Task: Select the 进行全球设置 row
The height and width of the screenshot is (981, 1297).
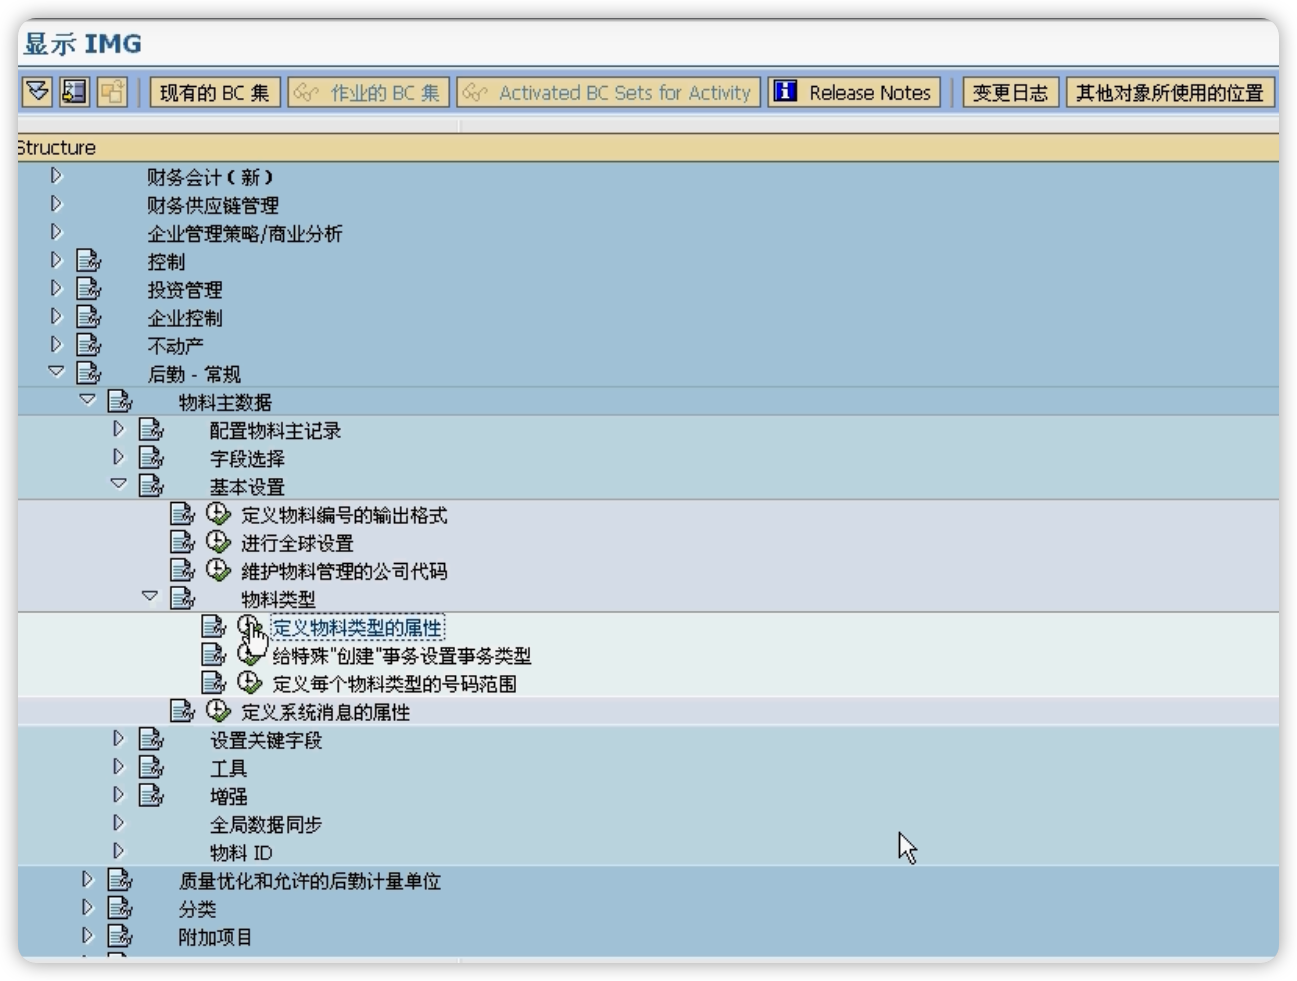Action: (x=297, y=543)
